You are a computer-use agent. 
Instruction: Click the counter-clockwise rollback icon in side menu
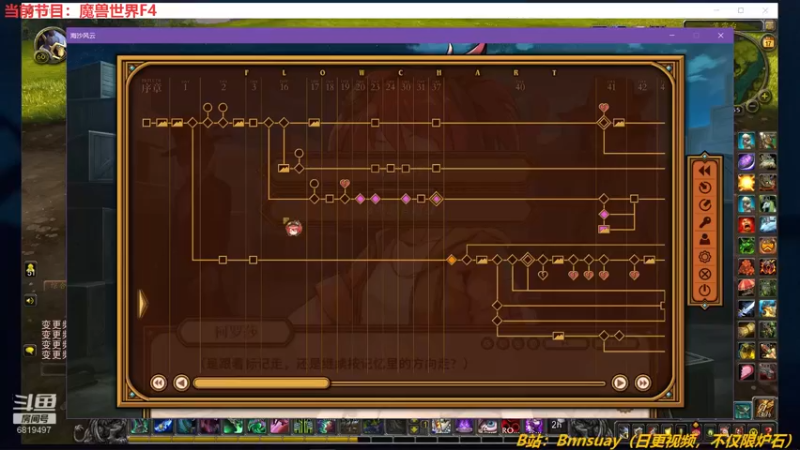click(x=705, y=188)
